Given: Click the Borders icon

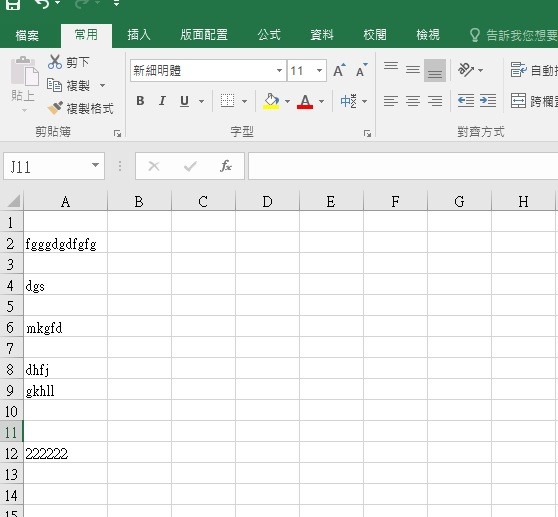Looking at the screenshot, I should point(227,101).
